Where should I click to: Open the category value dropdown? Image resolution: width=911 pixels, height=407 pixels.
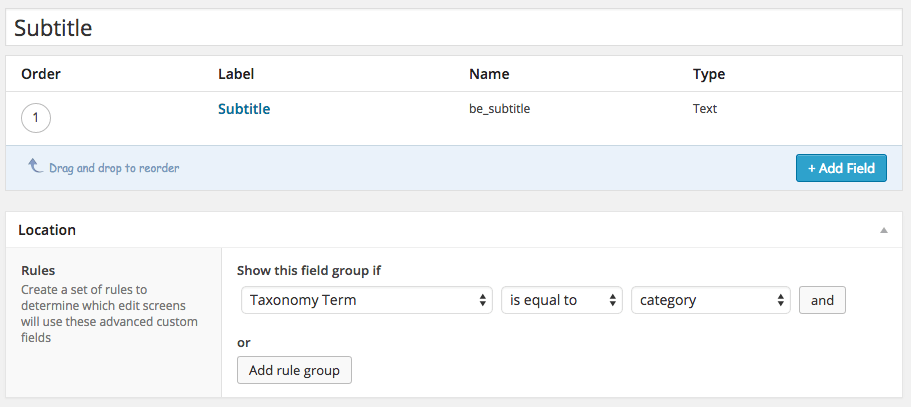tap(711, 300)
